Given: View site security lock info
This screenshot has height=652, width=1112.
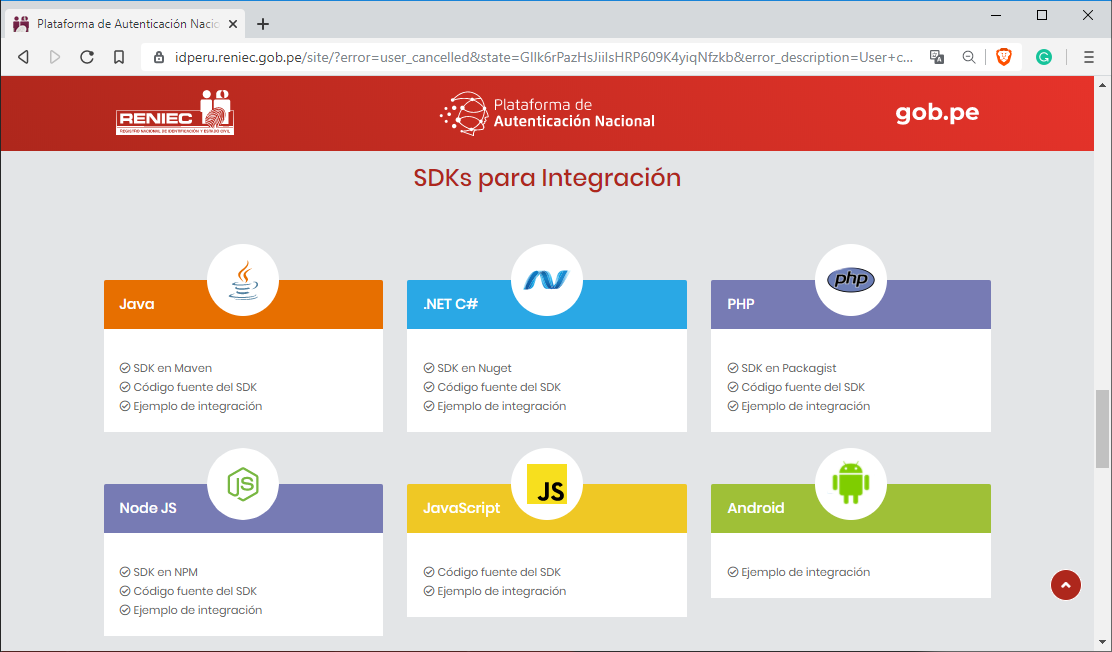Looking at the screenshot, I should click(x=159, y=57).
